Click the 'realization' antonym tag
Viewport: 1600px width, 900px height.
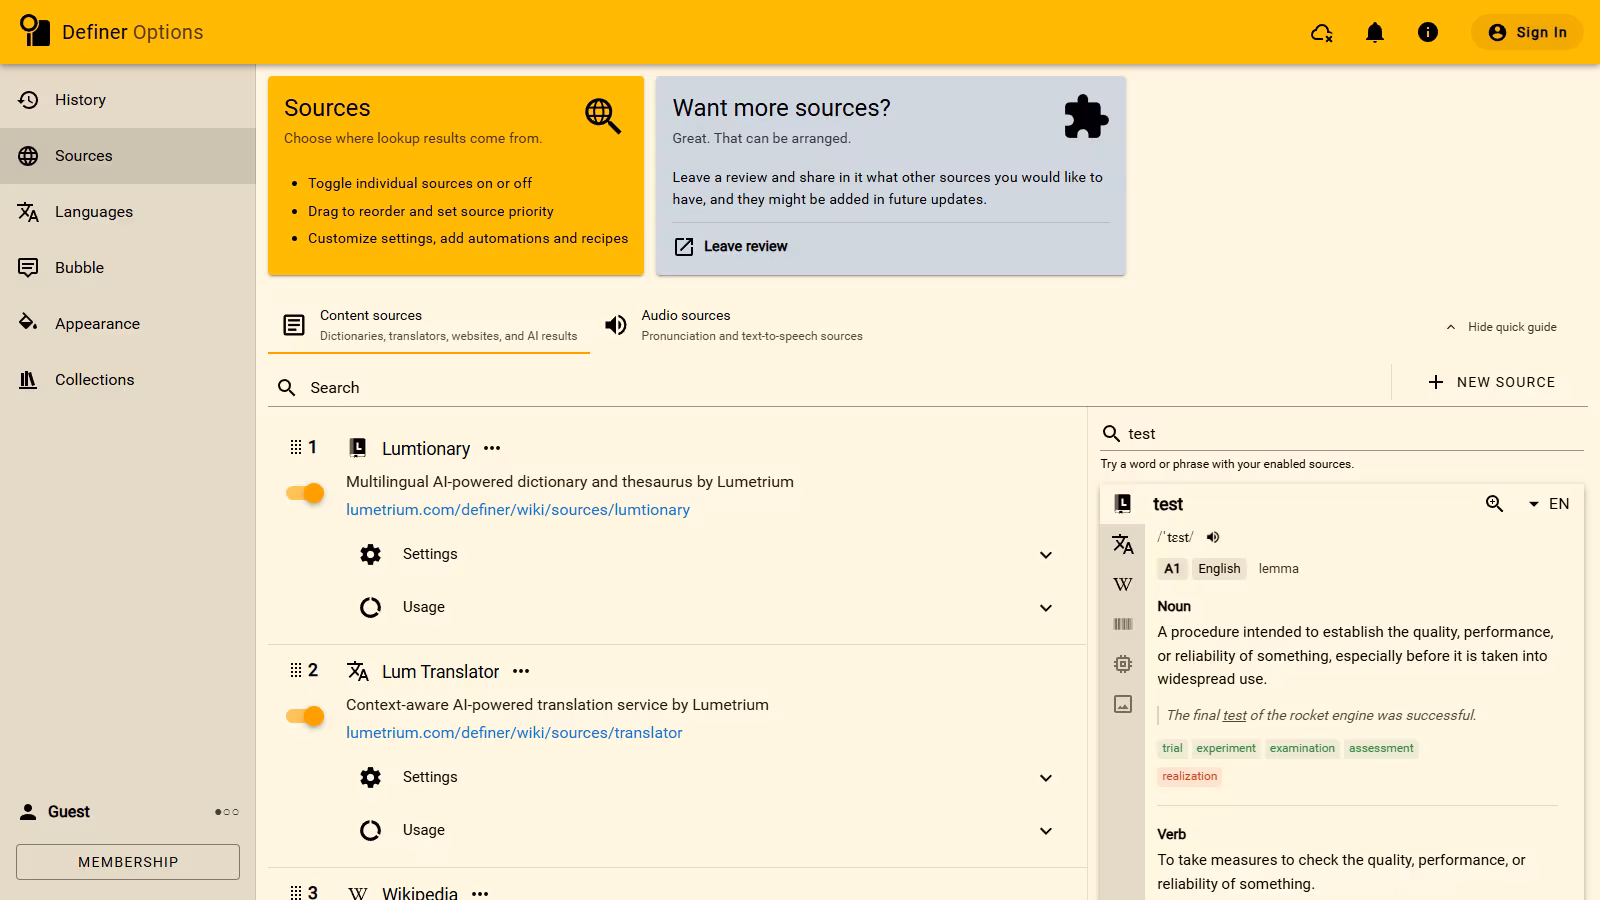coord(1190,776)
